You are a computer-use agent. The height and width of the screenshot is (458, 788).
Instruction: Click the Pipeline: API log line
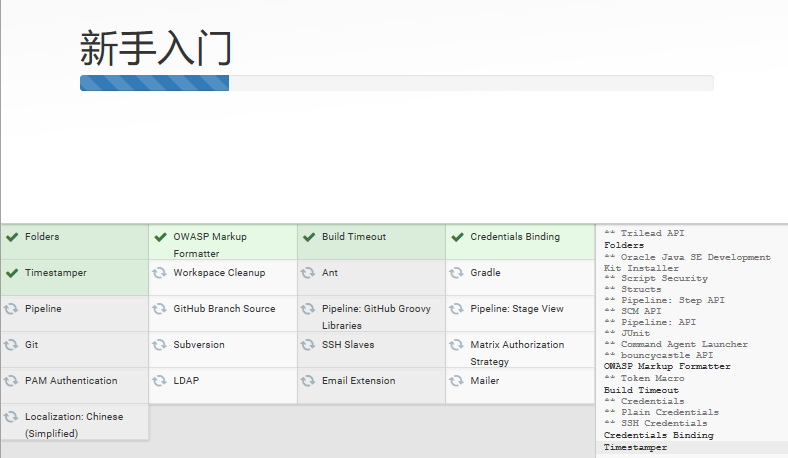coord(650,323)
